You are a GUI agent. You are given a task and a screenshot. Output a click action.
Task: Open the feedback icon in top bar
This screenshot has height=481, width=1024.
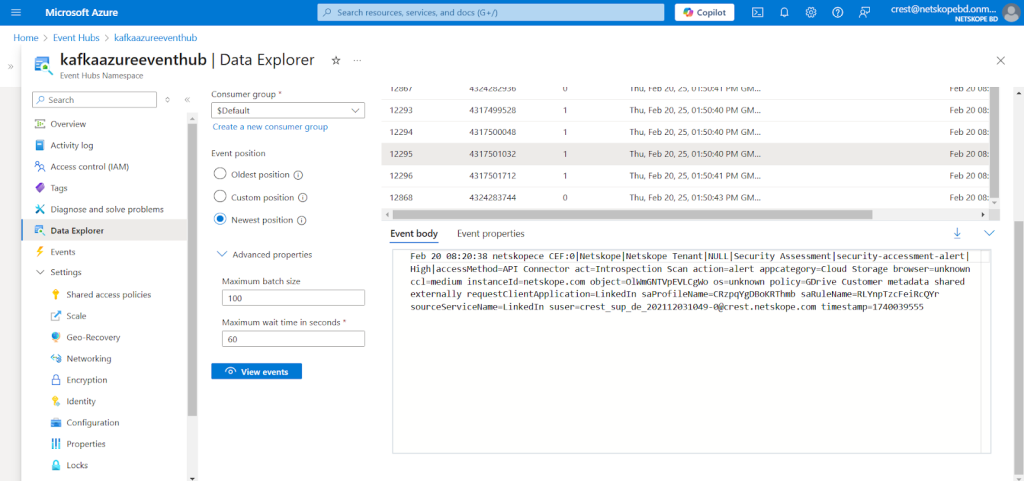pos(865,12)
